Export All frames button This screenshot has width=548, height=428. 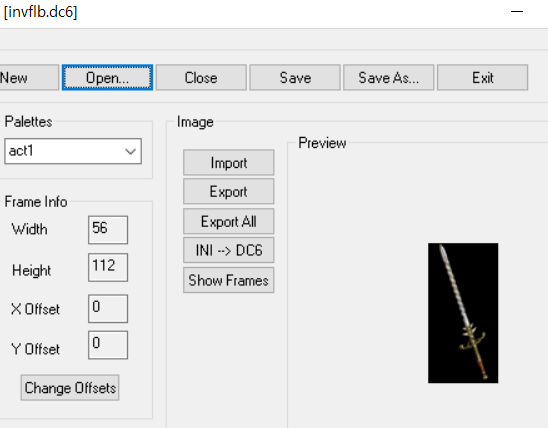[x=229, y=222]
